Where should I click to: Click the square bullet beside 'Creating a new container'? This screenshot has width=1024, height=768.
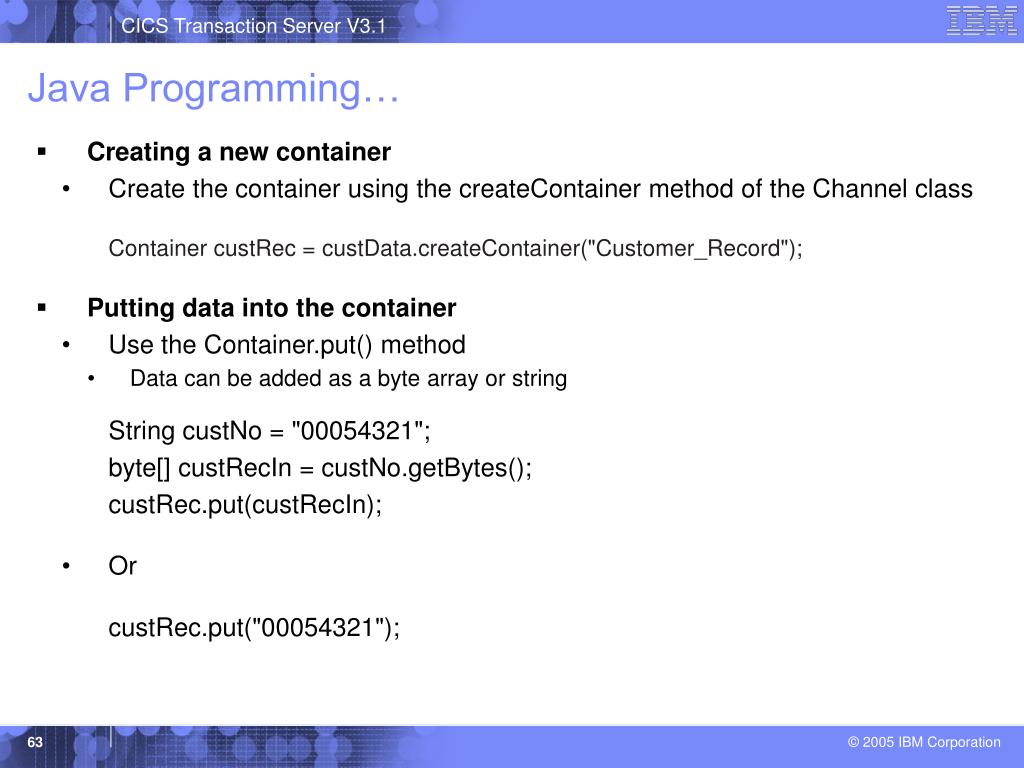42,152
